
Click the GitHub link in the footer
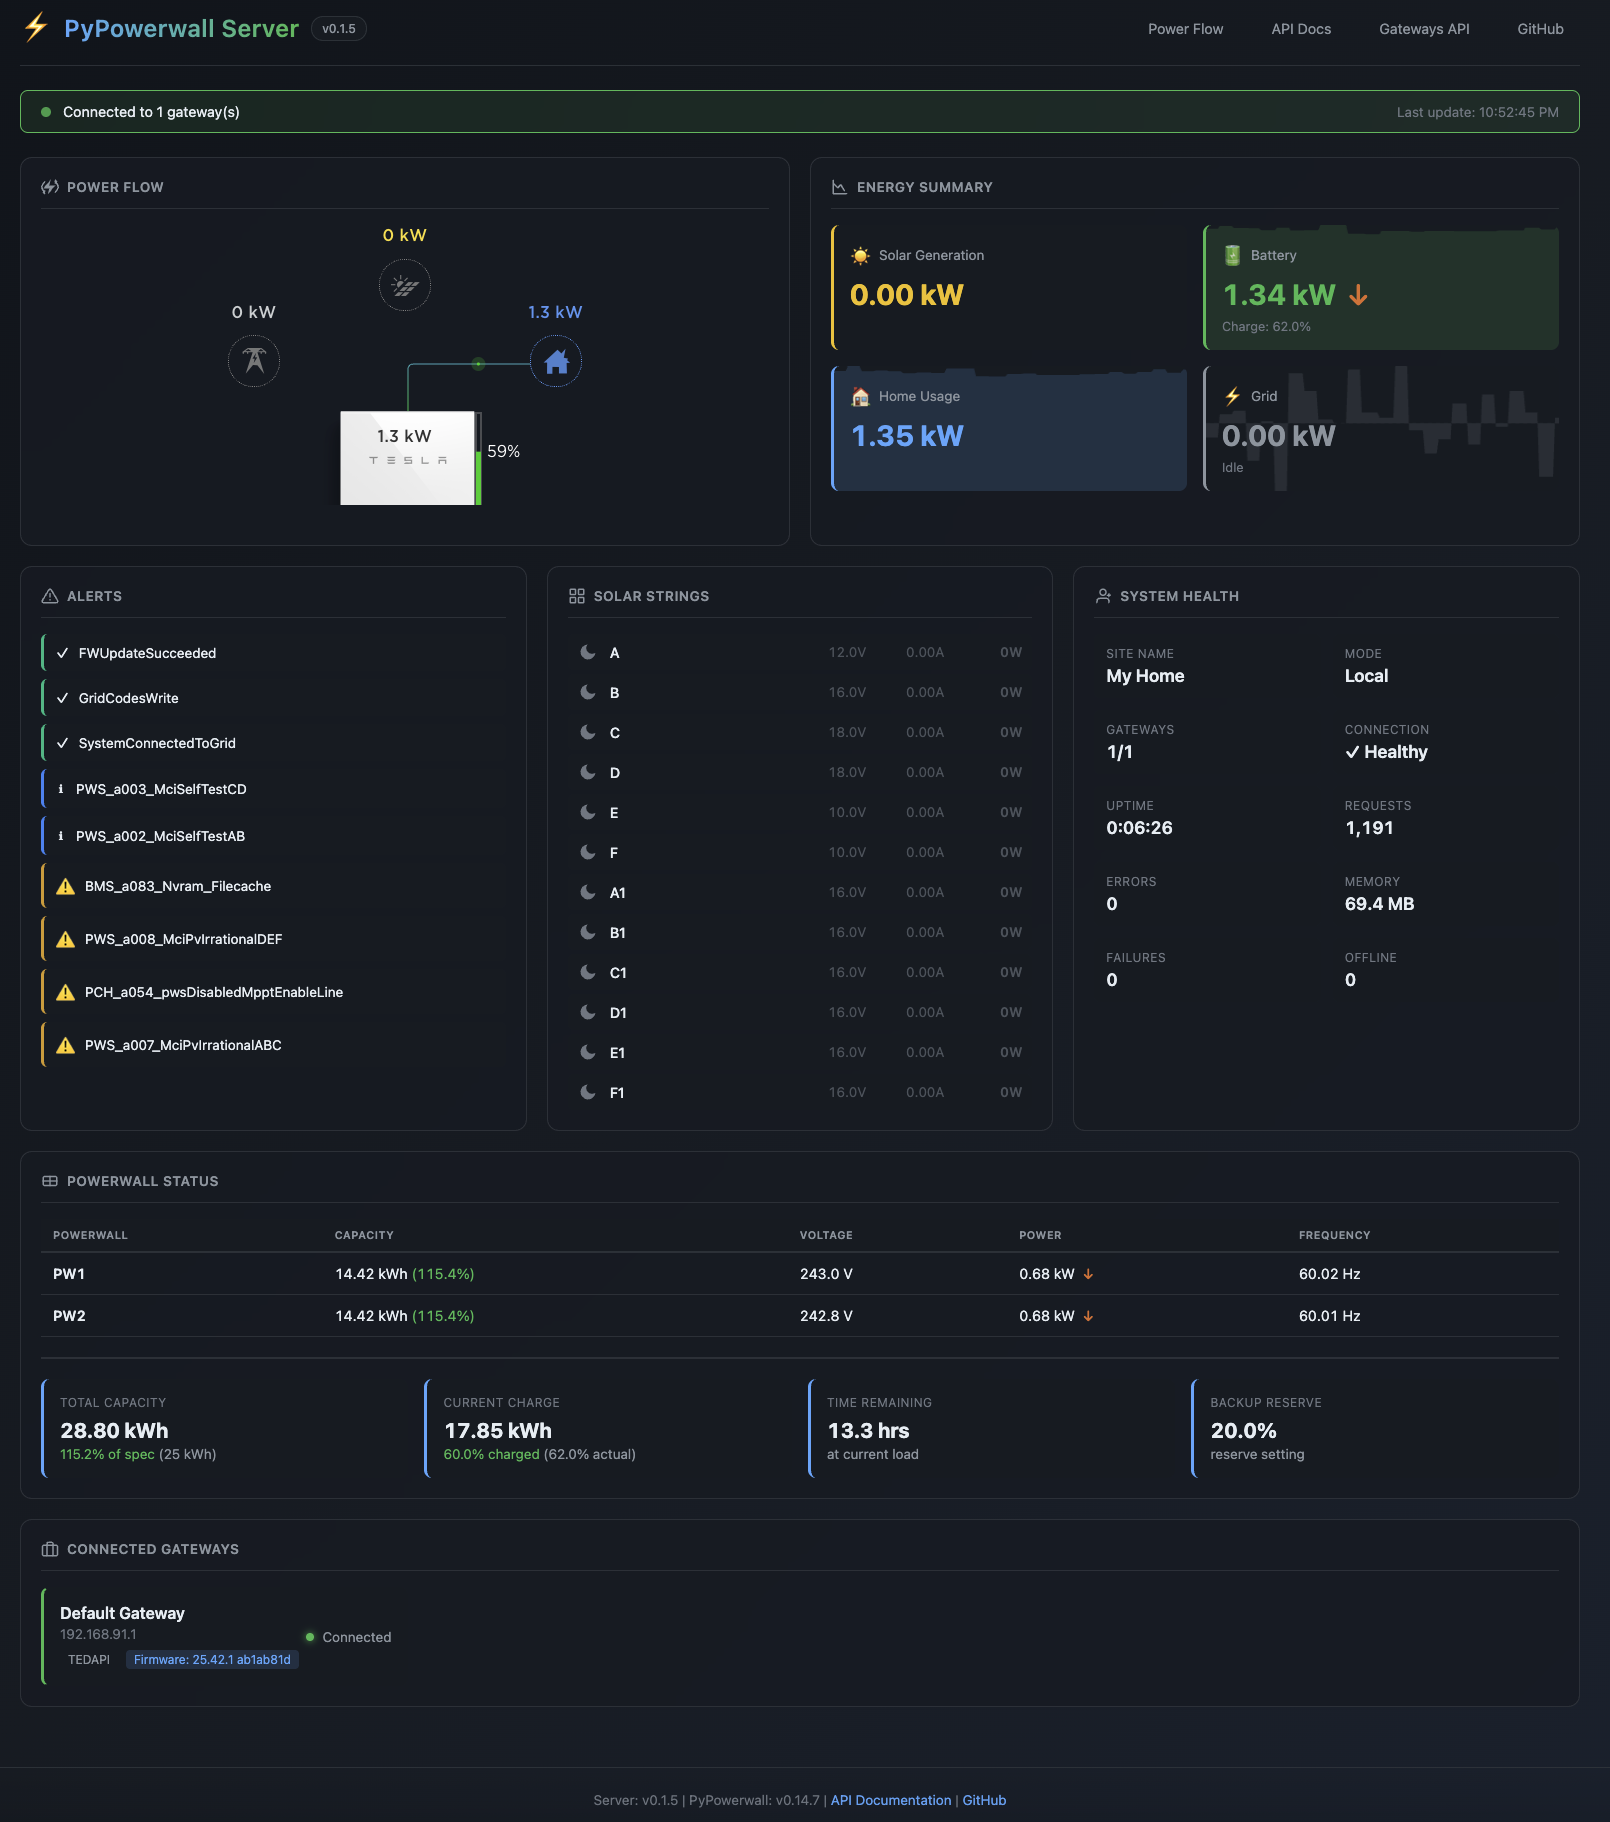[984, 1800]
